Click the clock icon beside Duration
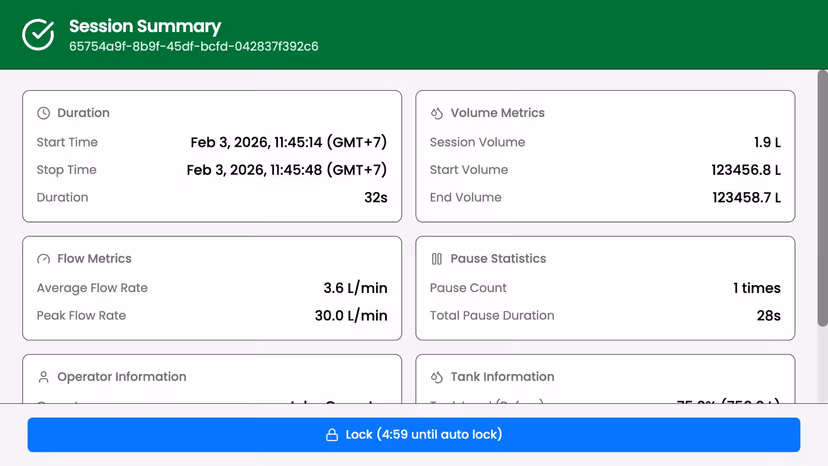 point(44,113)
